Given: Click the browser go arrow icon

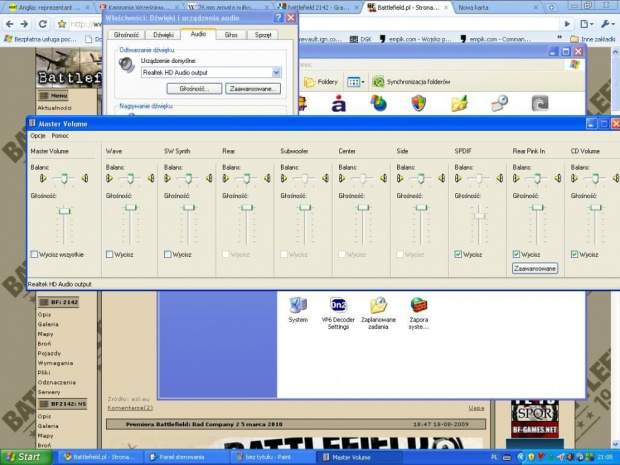Looking at the screenshot, I should [567, 24].
